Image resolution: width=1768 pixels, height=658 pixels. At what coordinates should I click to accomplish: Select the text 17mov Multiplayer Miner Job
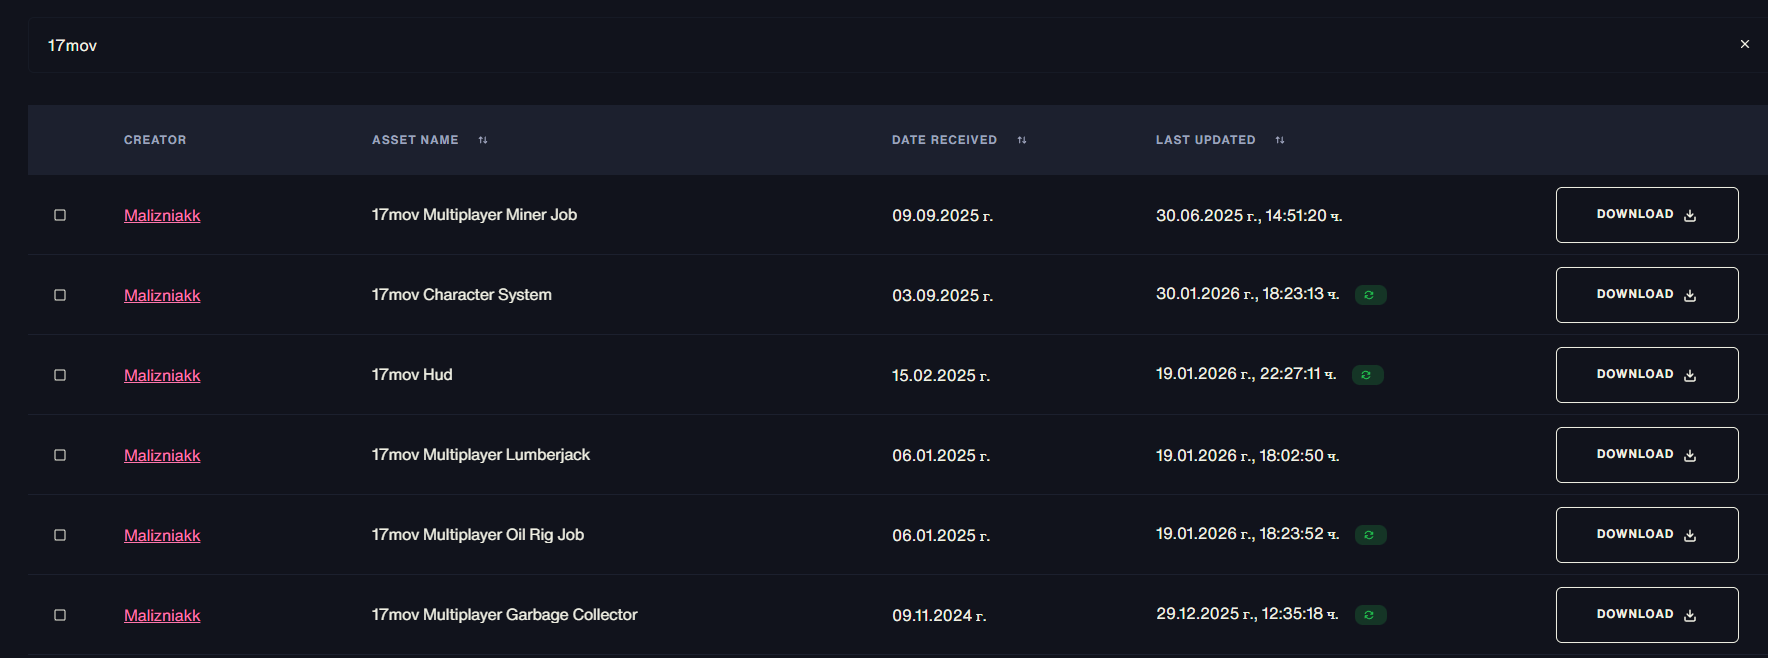point(474,215)
